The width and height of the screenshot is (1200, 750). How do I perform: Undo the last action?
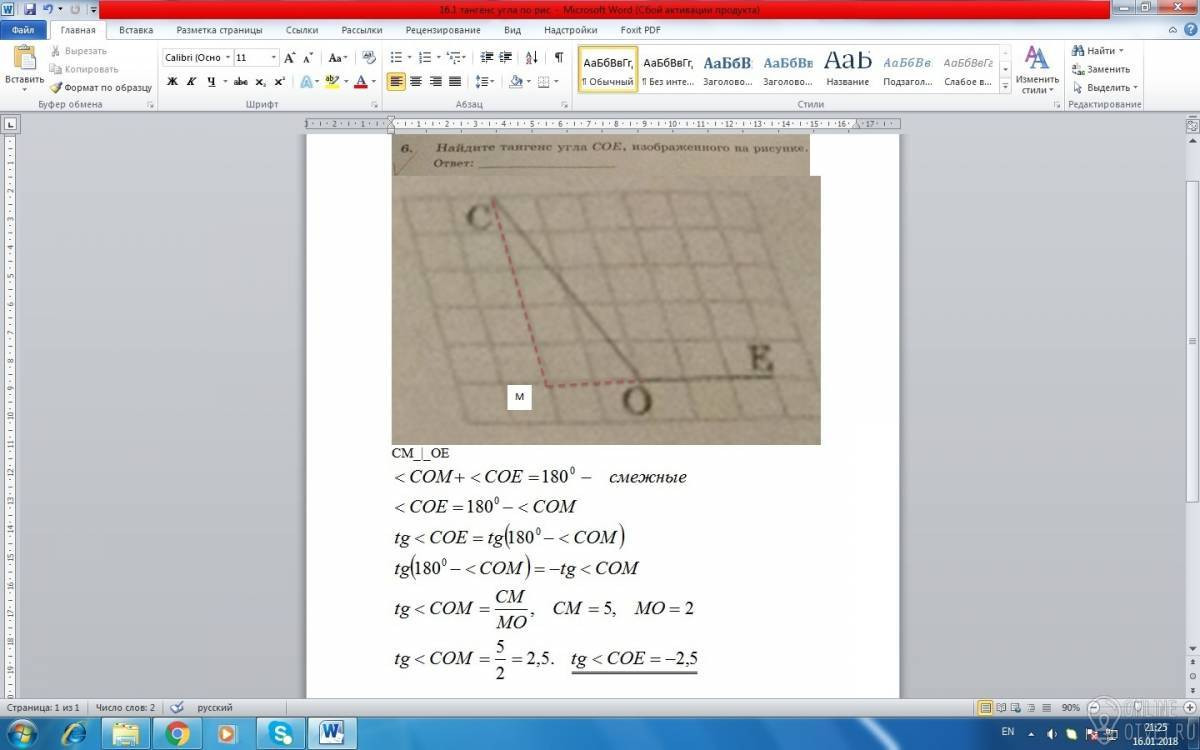(x=47, y=9)
